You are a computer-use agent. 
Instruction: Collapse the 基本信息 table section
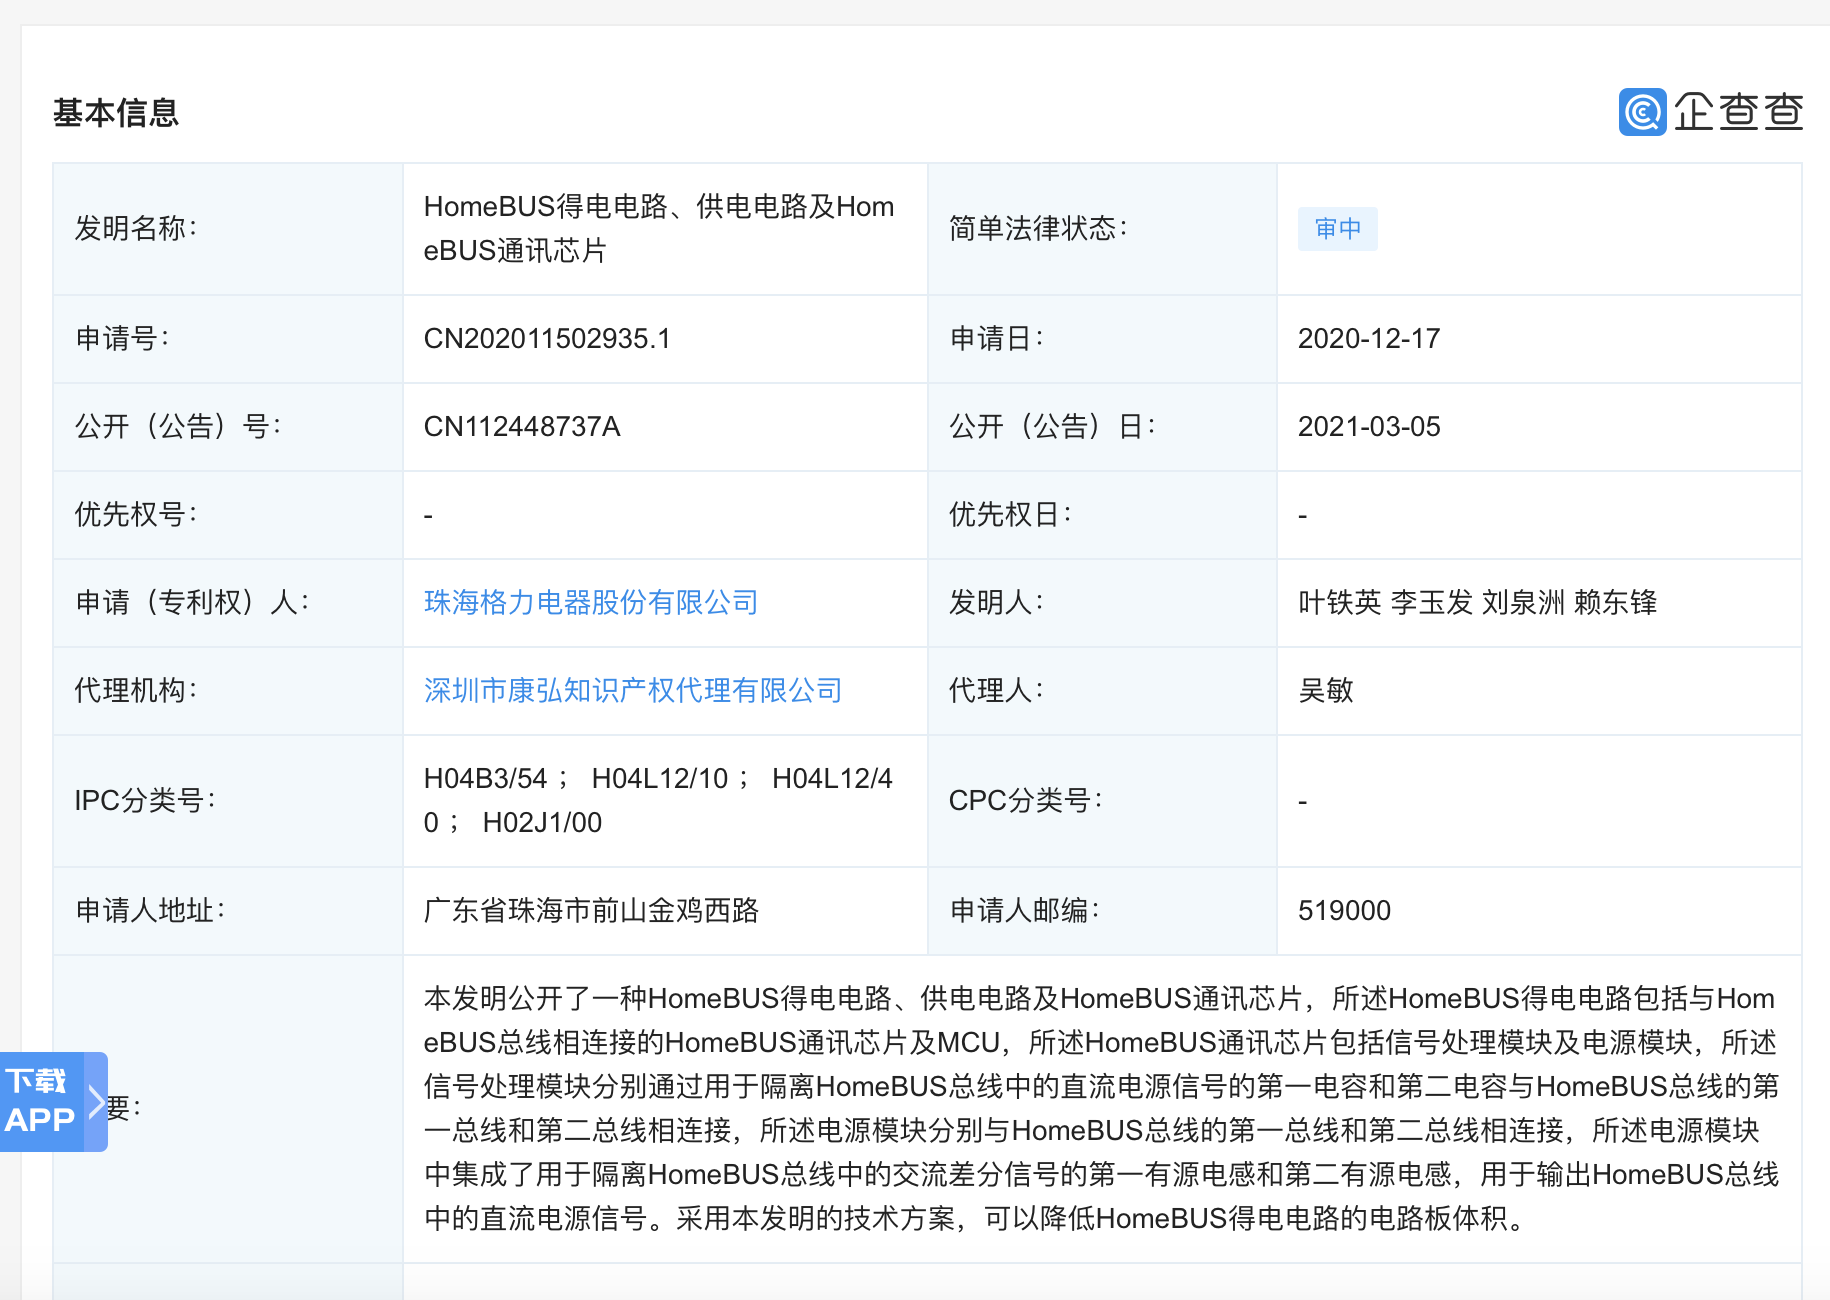click(x=115, y=113)
